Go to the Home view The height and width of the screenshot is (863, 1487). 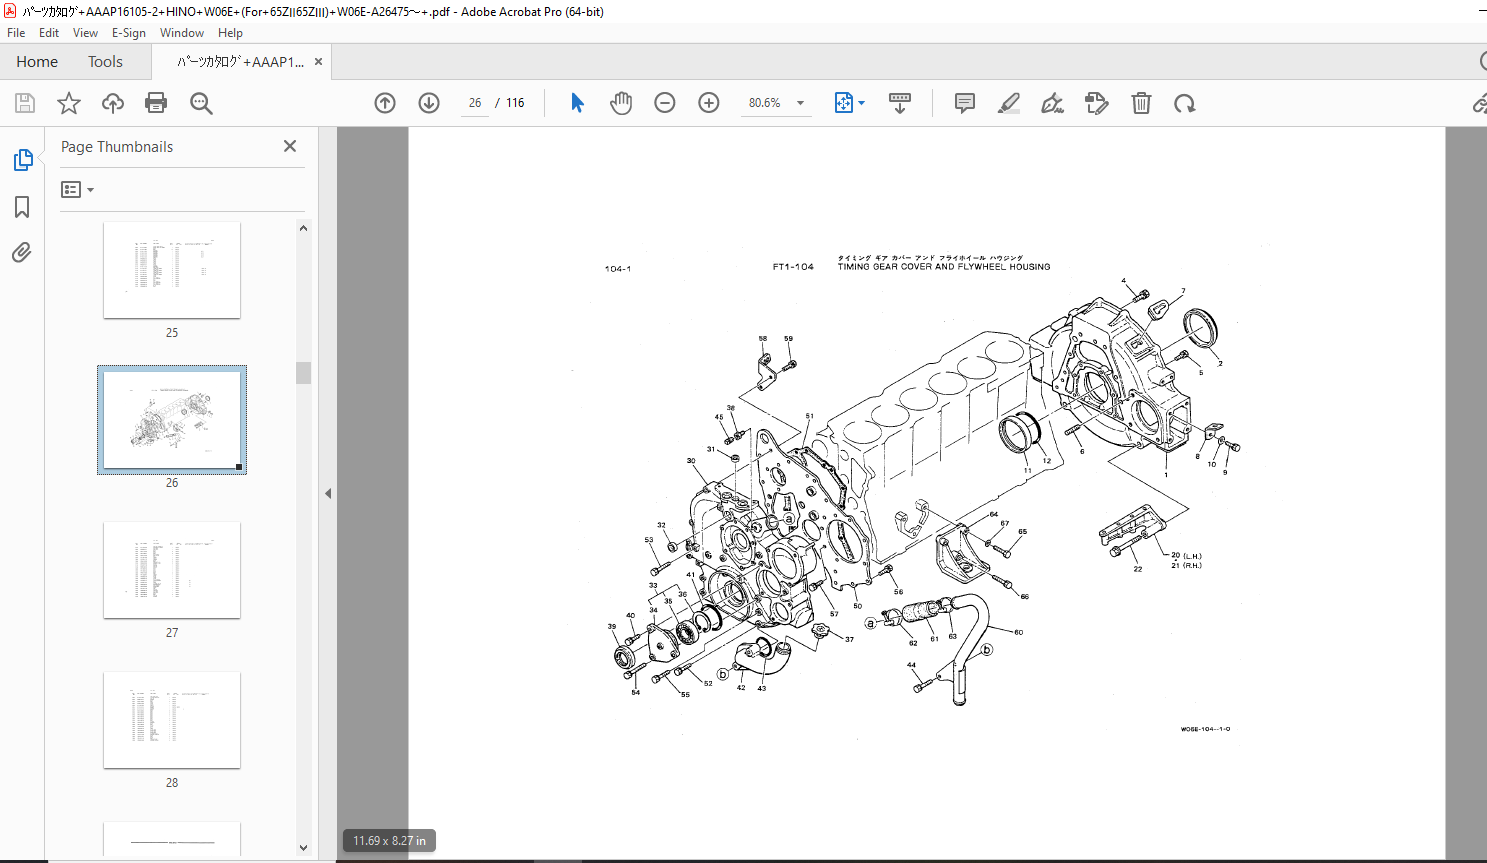(x=37, y=62)
